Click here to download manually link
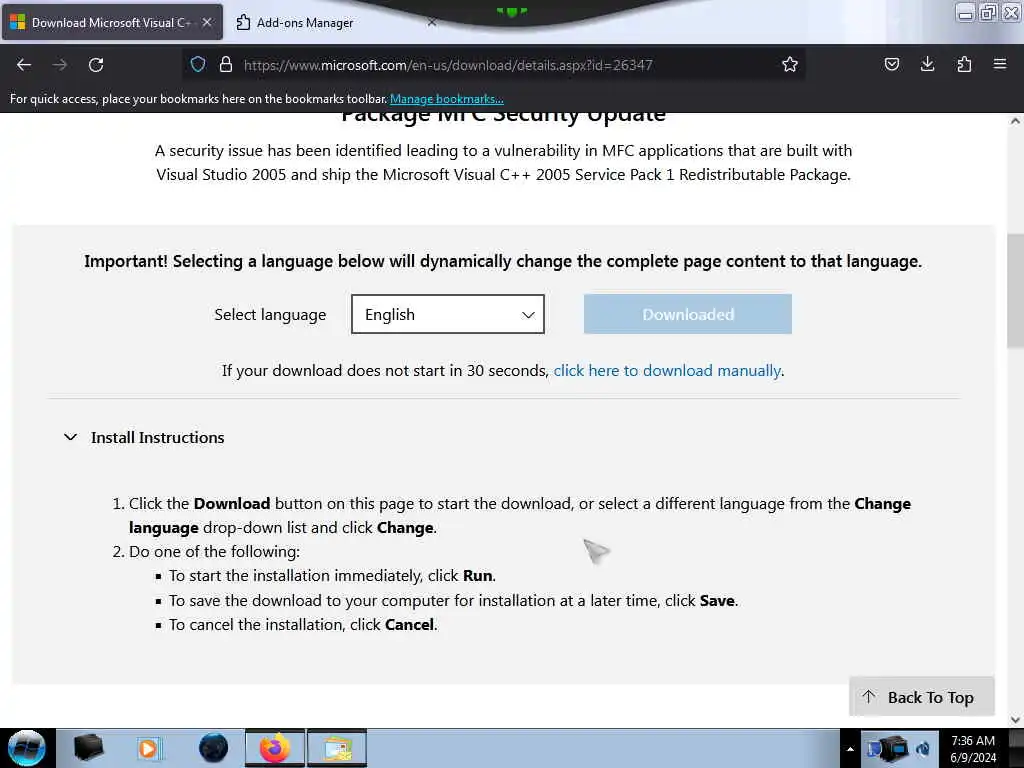 pos(667,371)
